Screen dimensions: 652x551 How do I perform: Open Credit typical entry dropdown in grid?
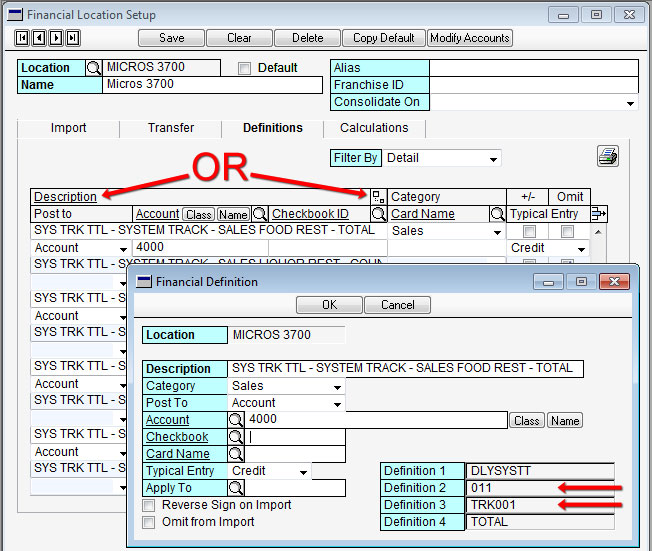[581, 249]
